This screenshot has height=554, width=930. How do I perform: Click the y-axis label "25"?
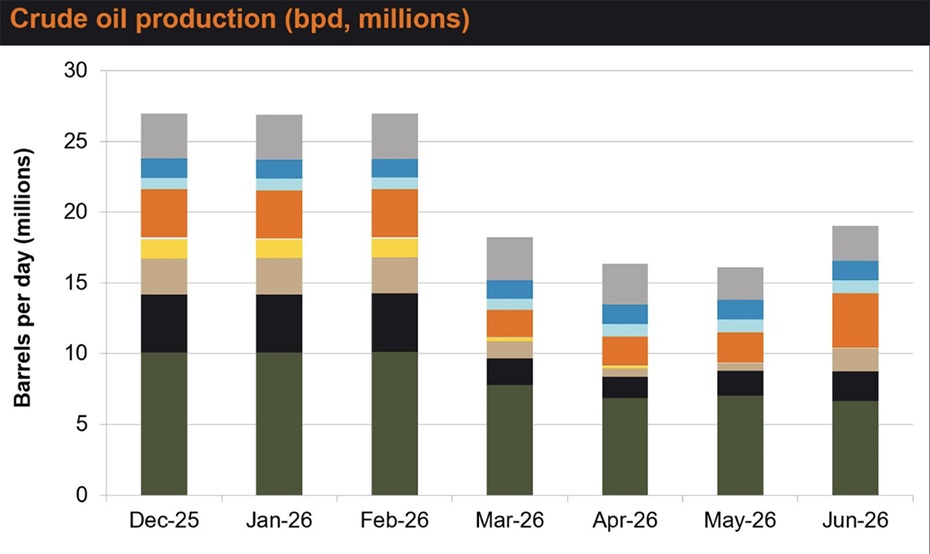pyautogui.click(x=75, y=141)
